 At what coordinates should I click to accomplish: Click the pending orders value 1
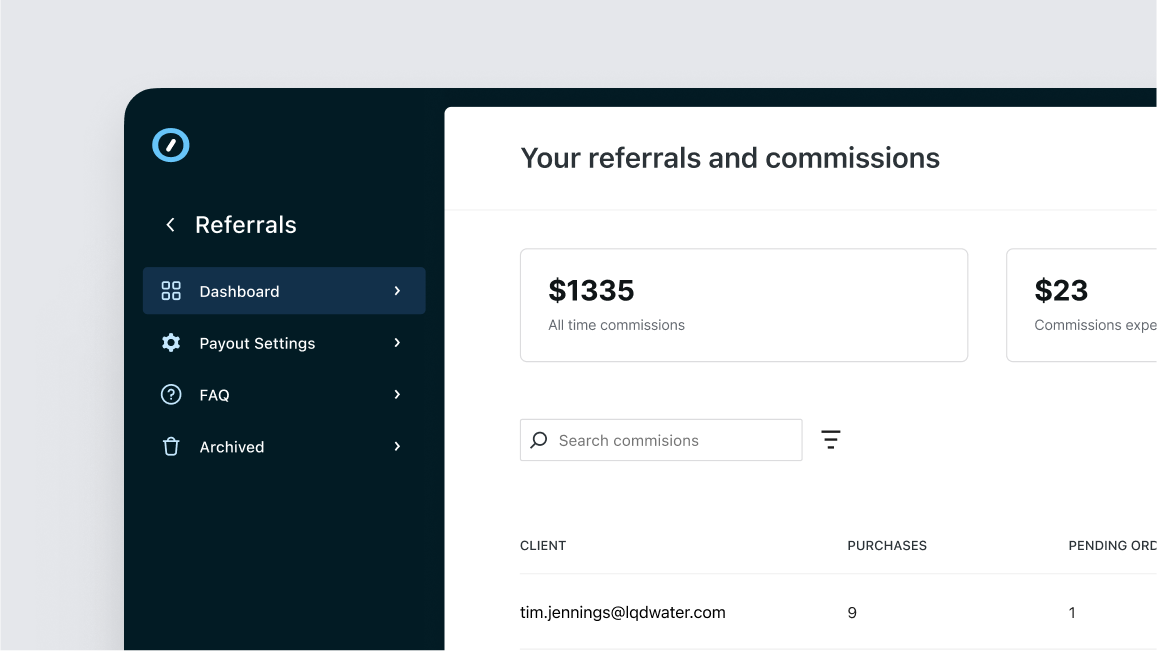(x=1072, y=613)
